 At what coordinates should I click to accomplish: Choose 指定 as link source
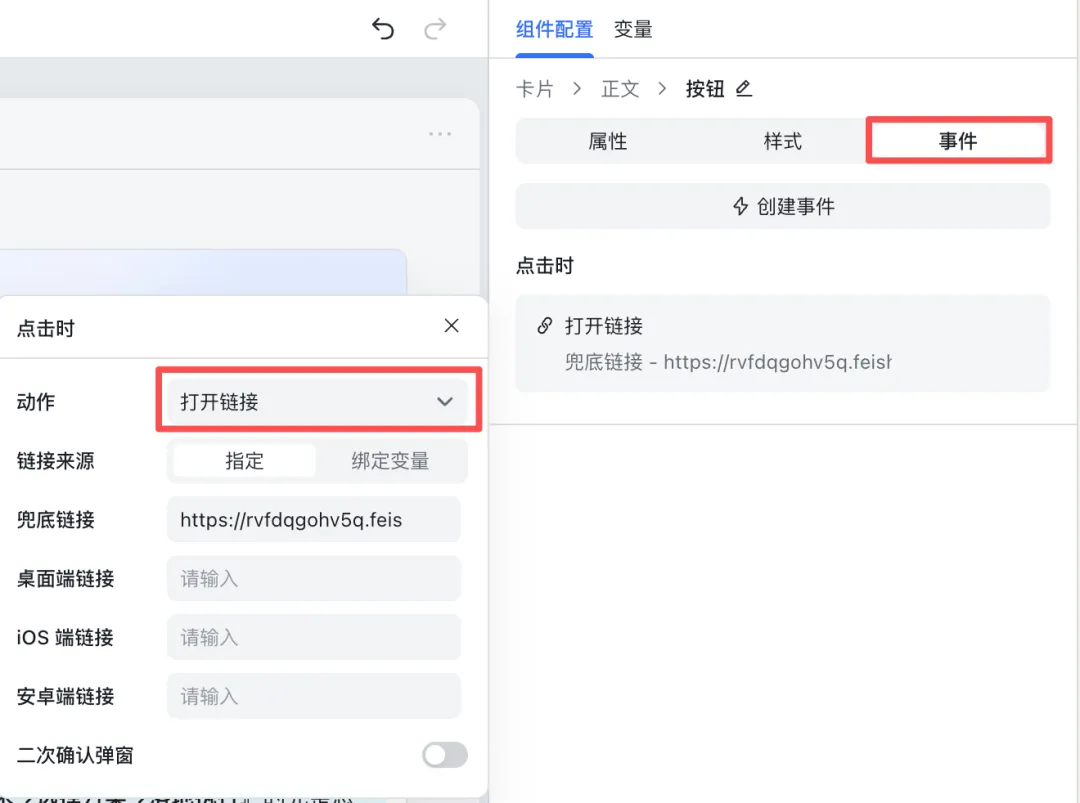(x=245, y=461)
